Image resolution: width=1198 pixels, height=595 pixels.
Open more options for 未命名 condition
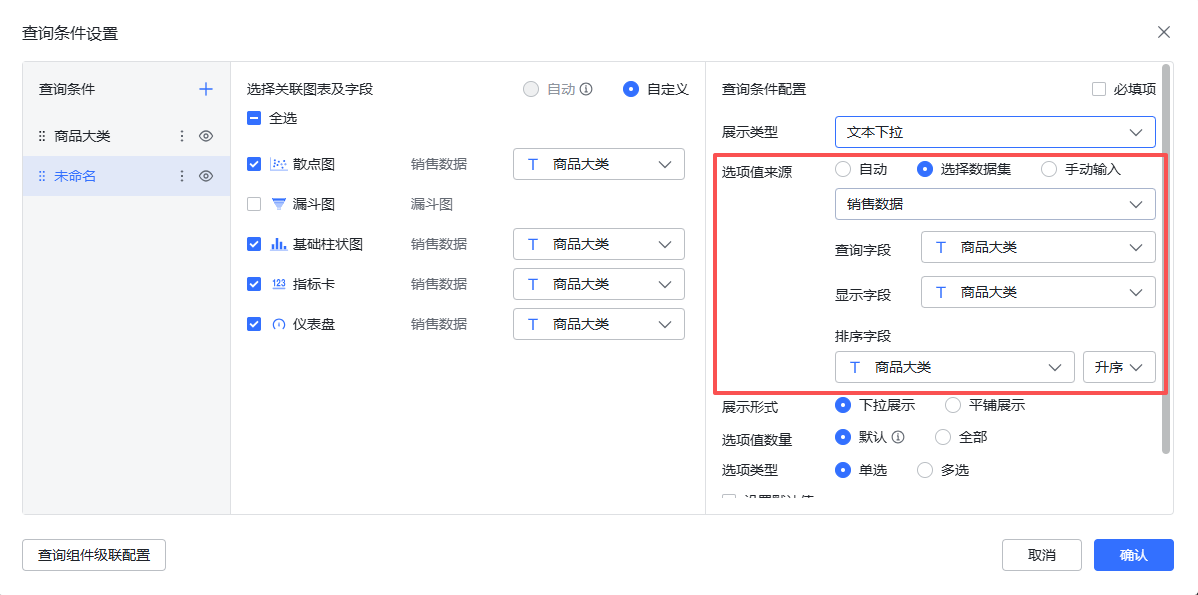(182, 176)
